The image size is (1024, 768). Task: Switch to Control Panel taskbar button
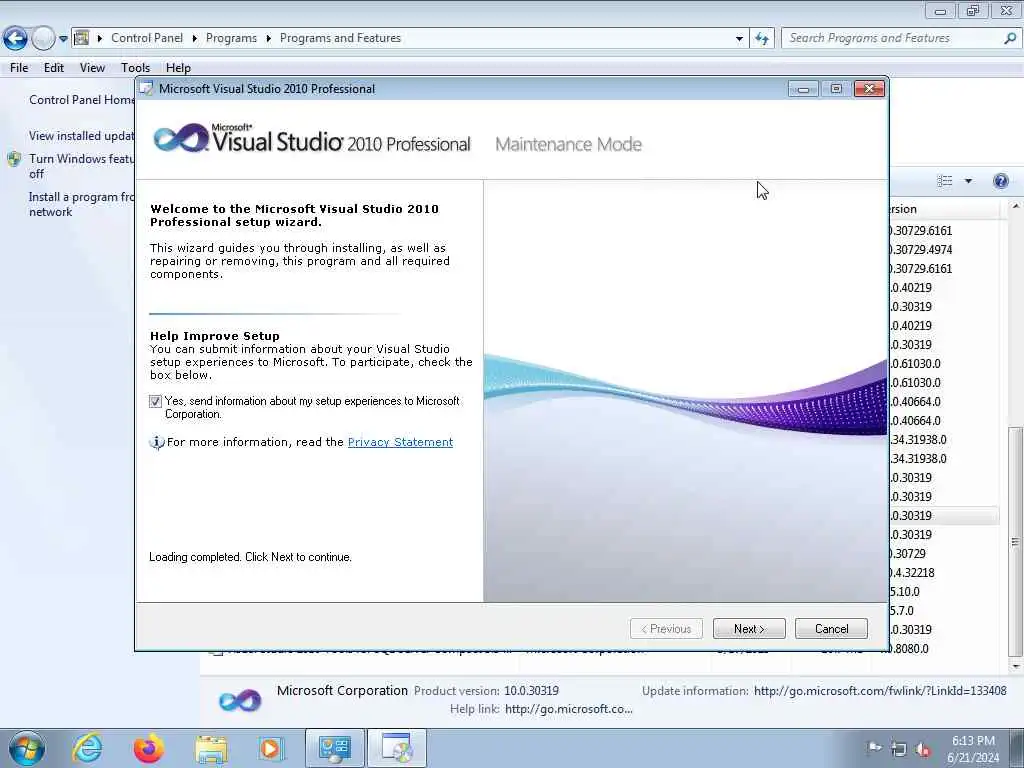[334, 748]
